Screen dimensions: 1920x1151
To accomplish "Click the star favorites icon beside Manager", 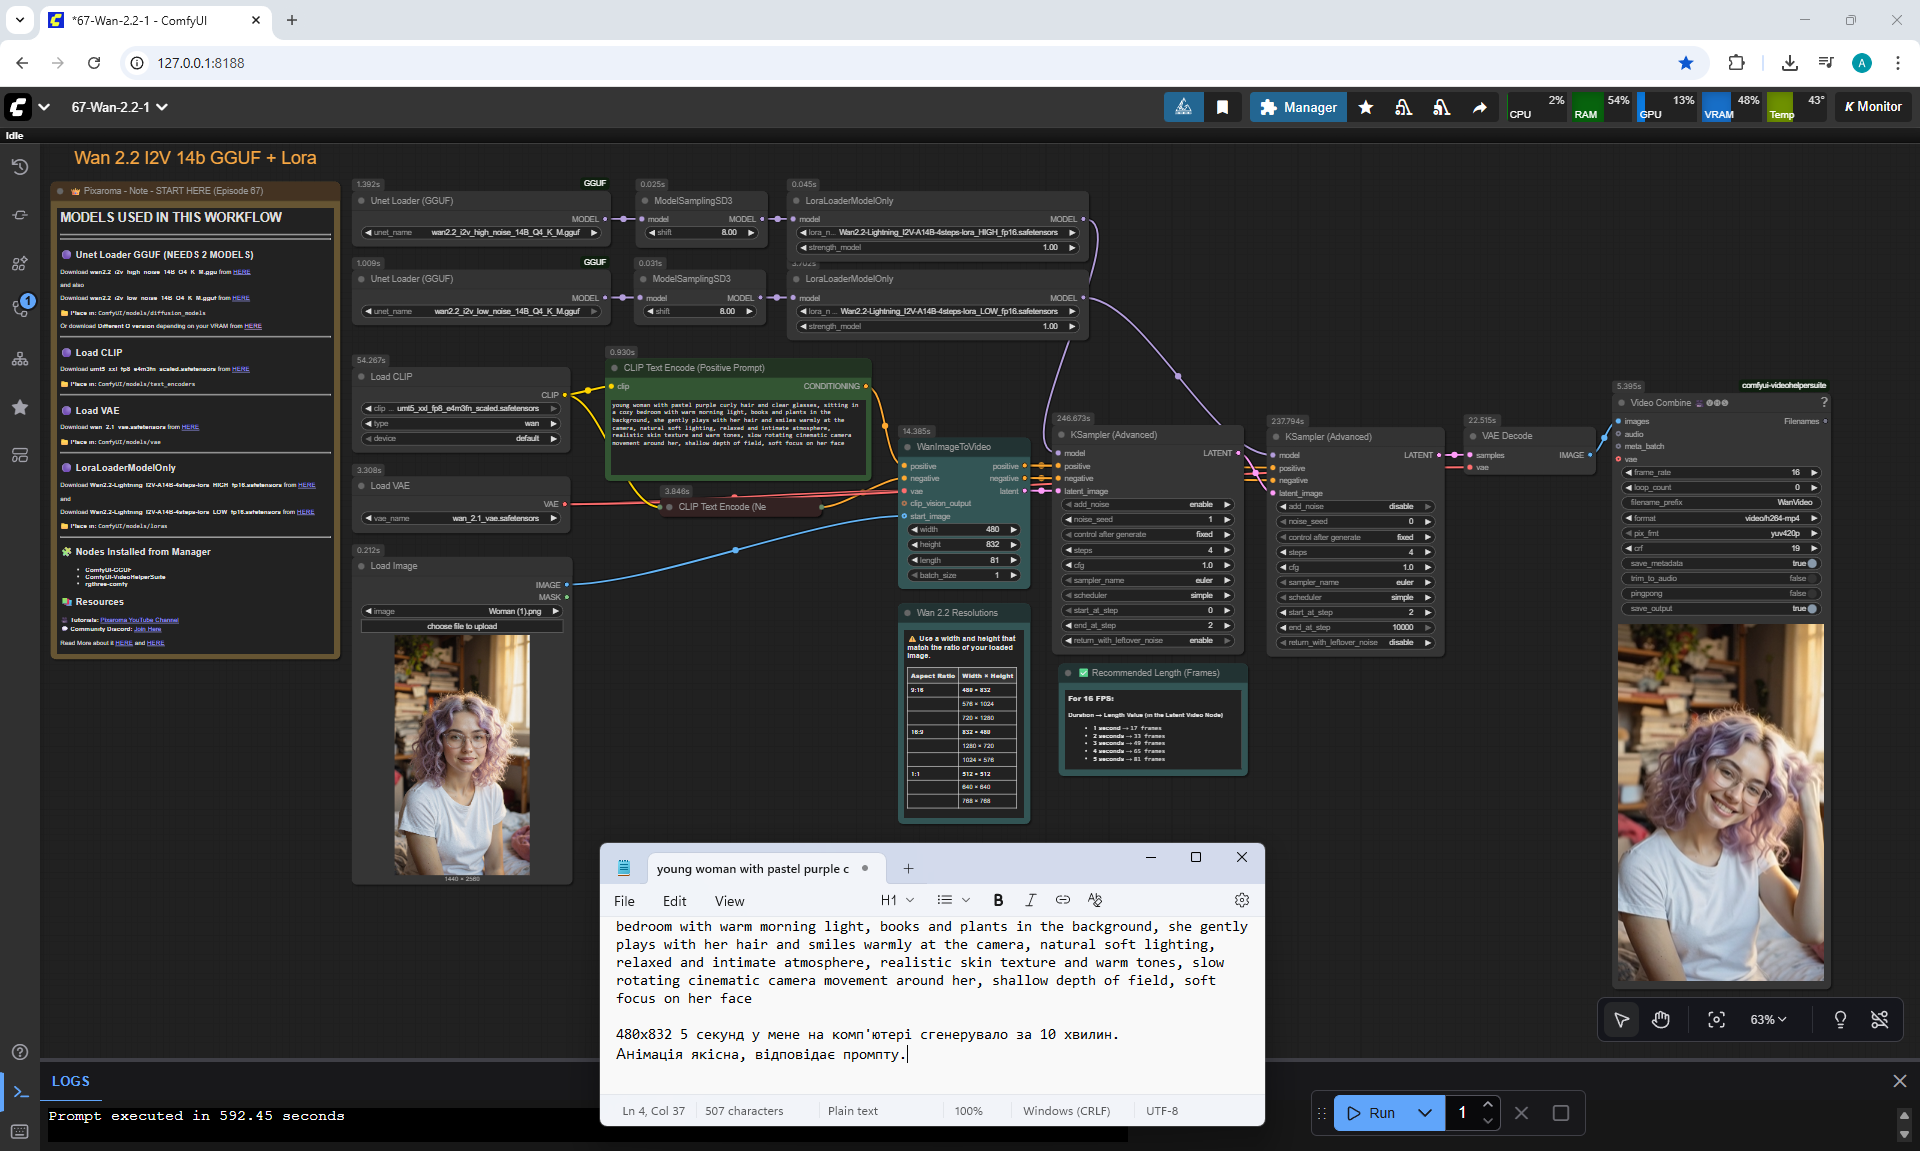I will (1365, 107).
